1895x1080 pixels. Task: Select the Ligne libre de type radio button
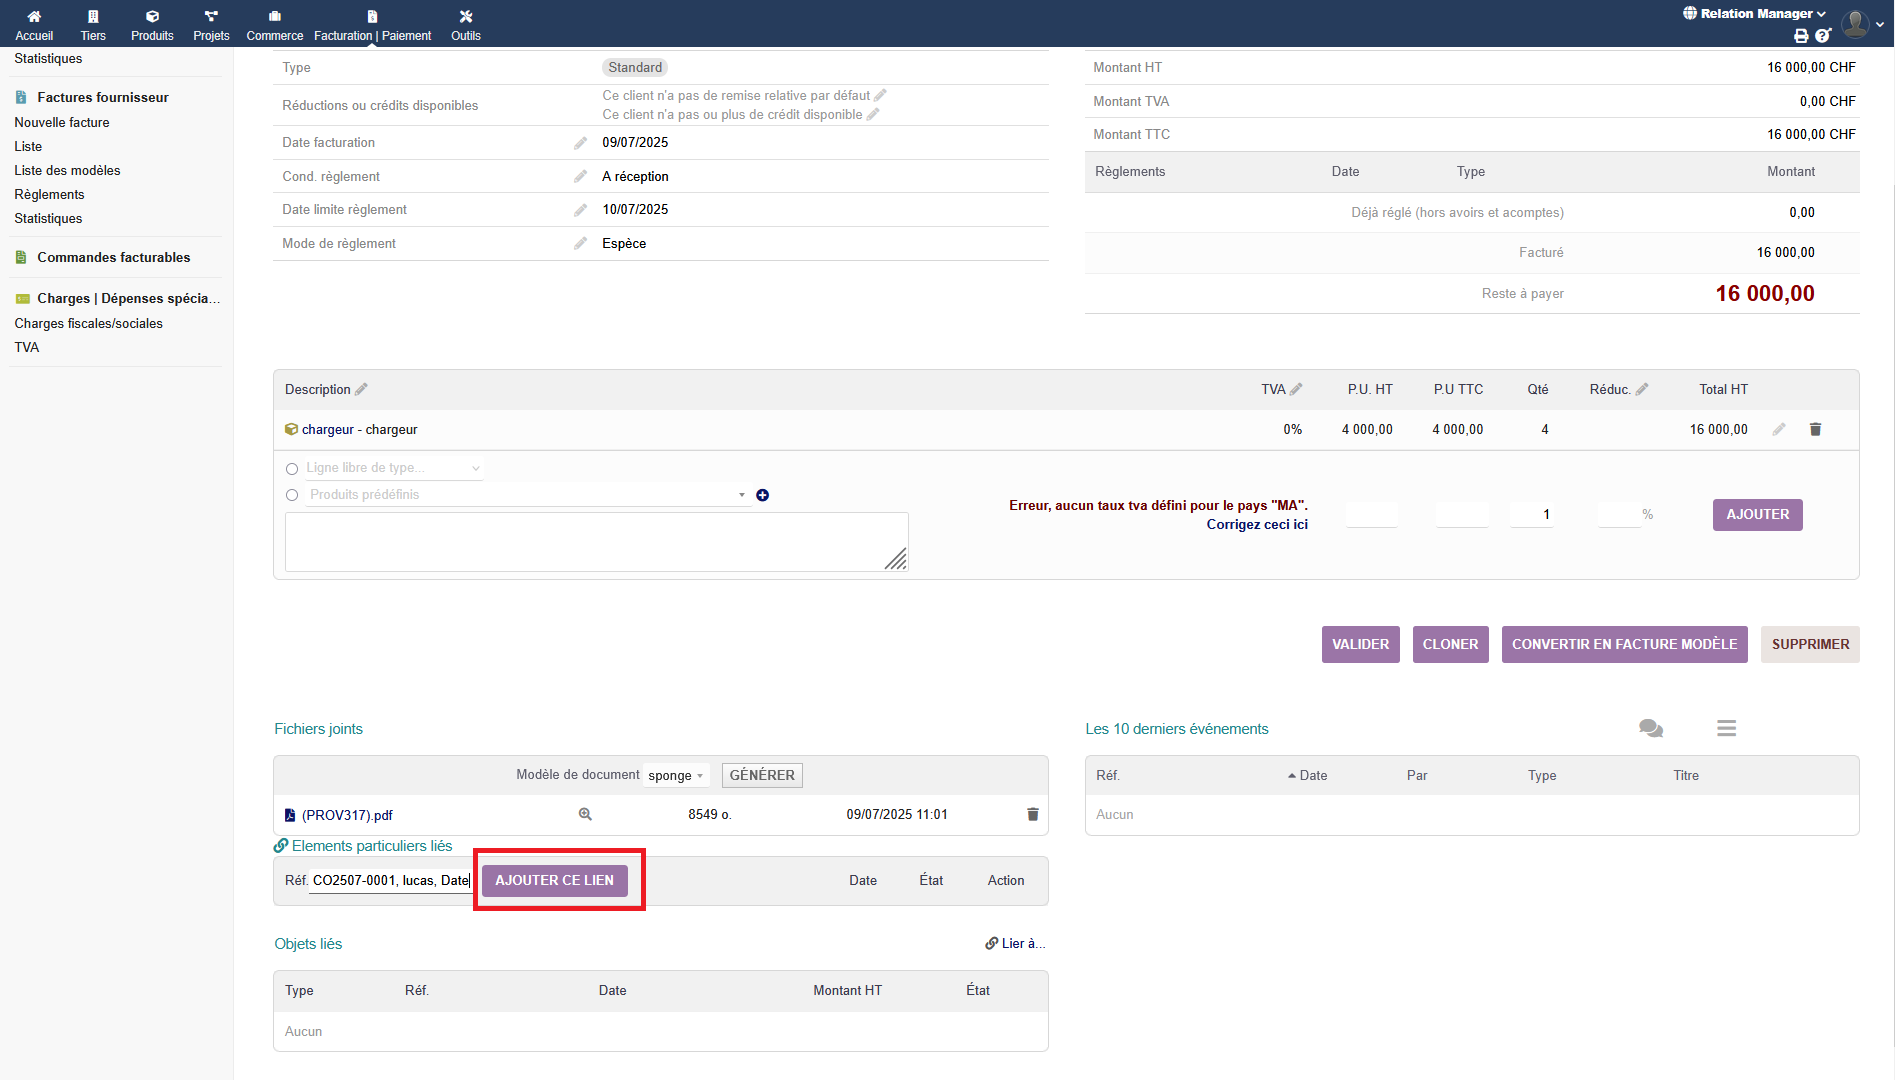point(292,469)
